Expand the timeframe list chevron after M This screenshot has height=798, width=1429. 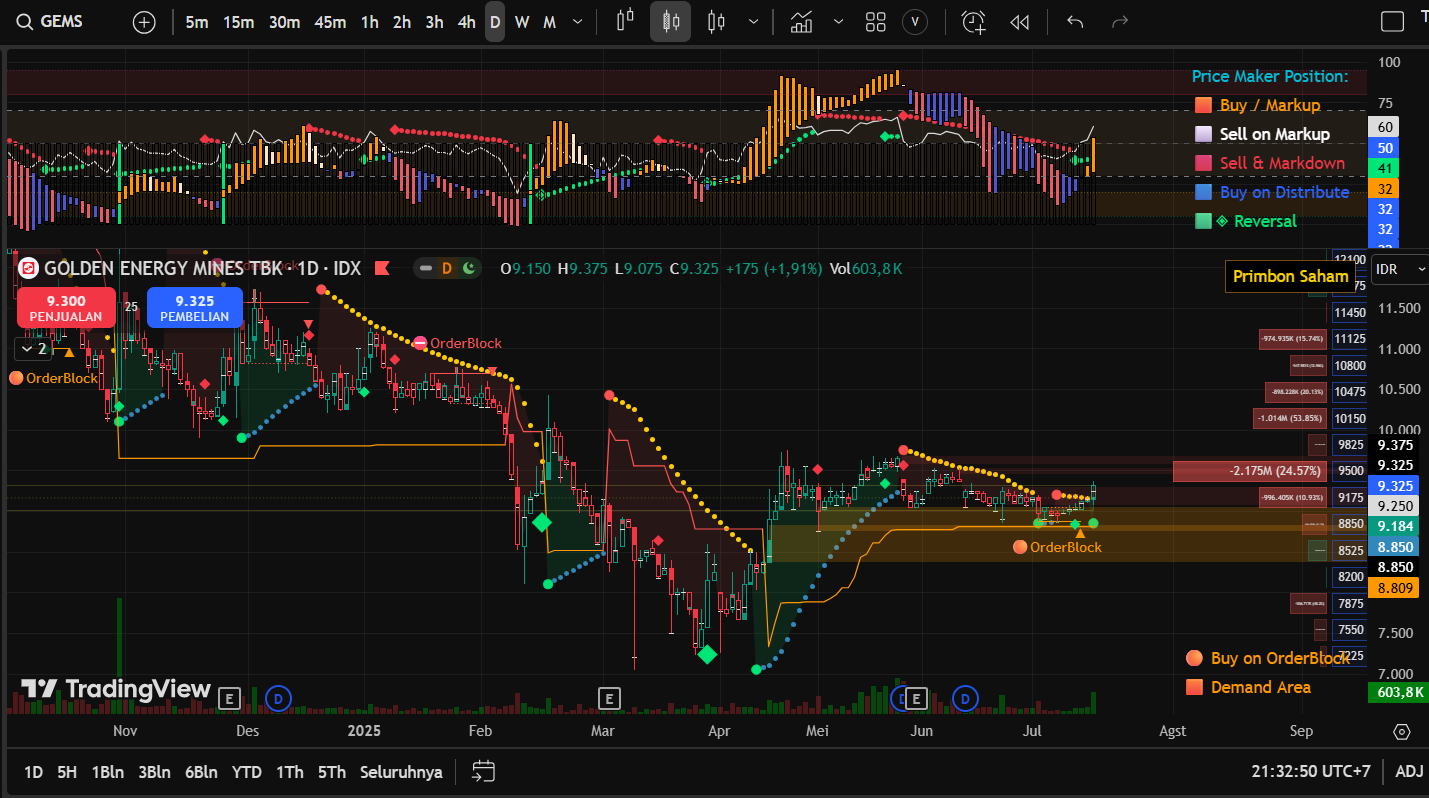coord(576,22)
